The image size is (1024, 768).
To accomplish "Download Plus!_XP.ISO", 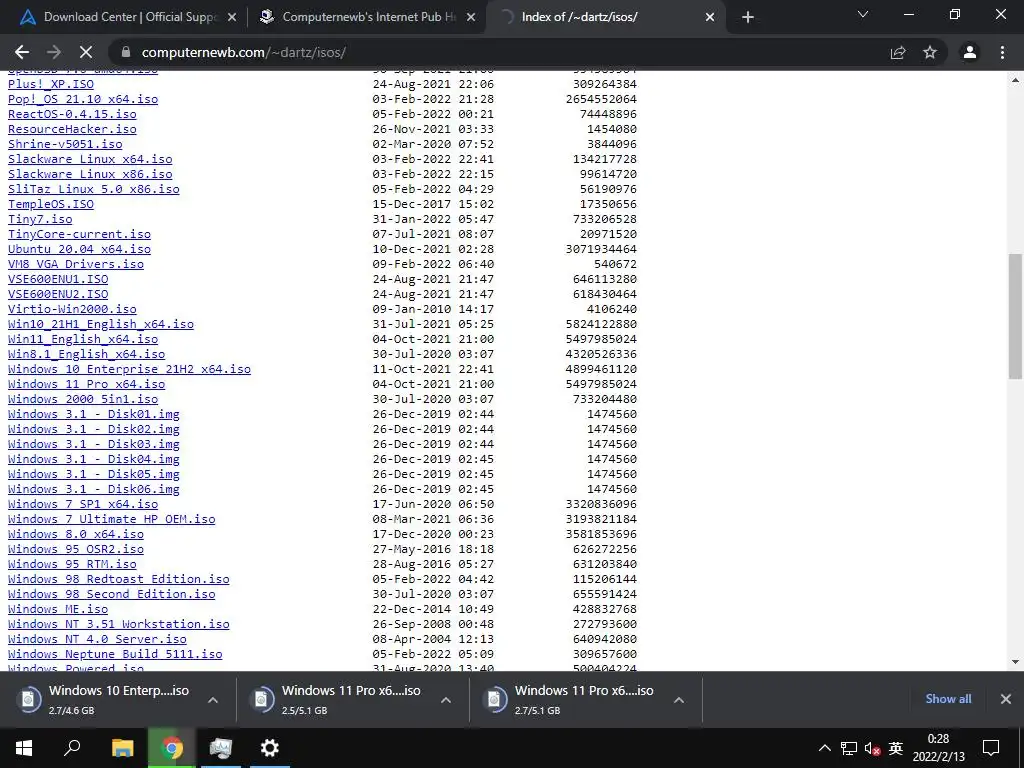I will coord(51,84).
